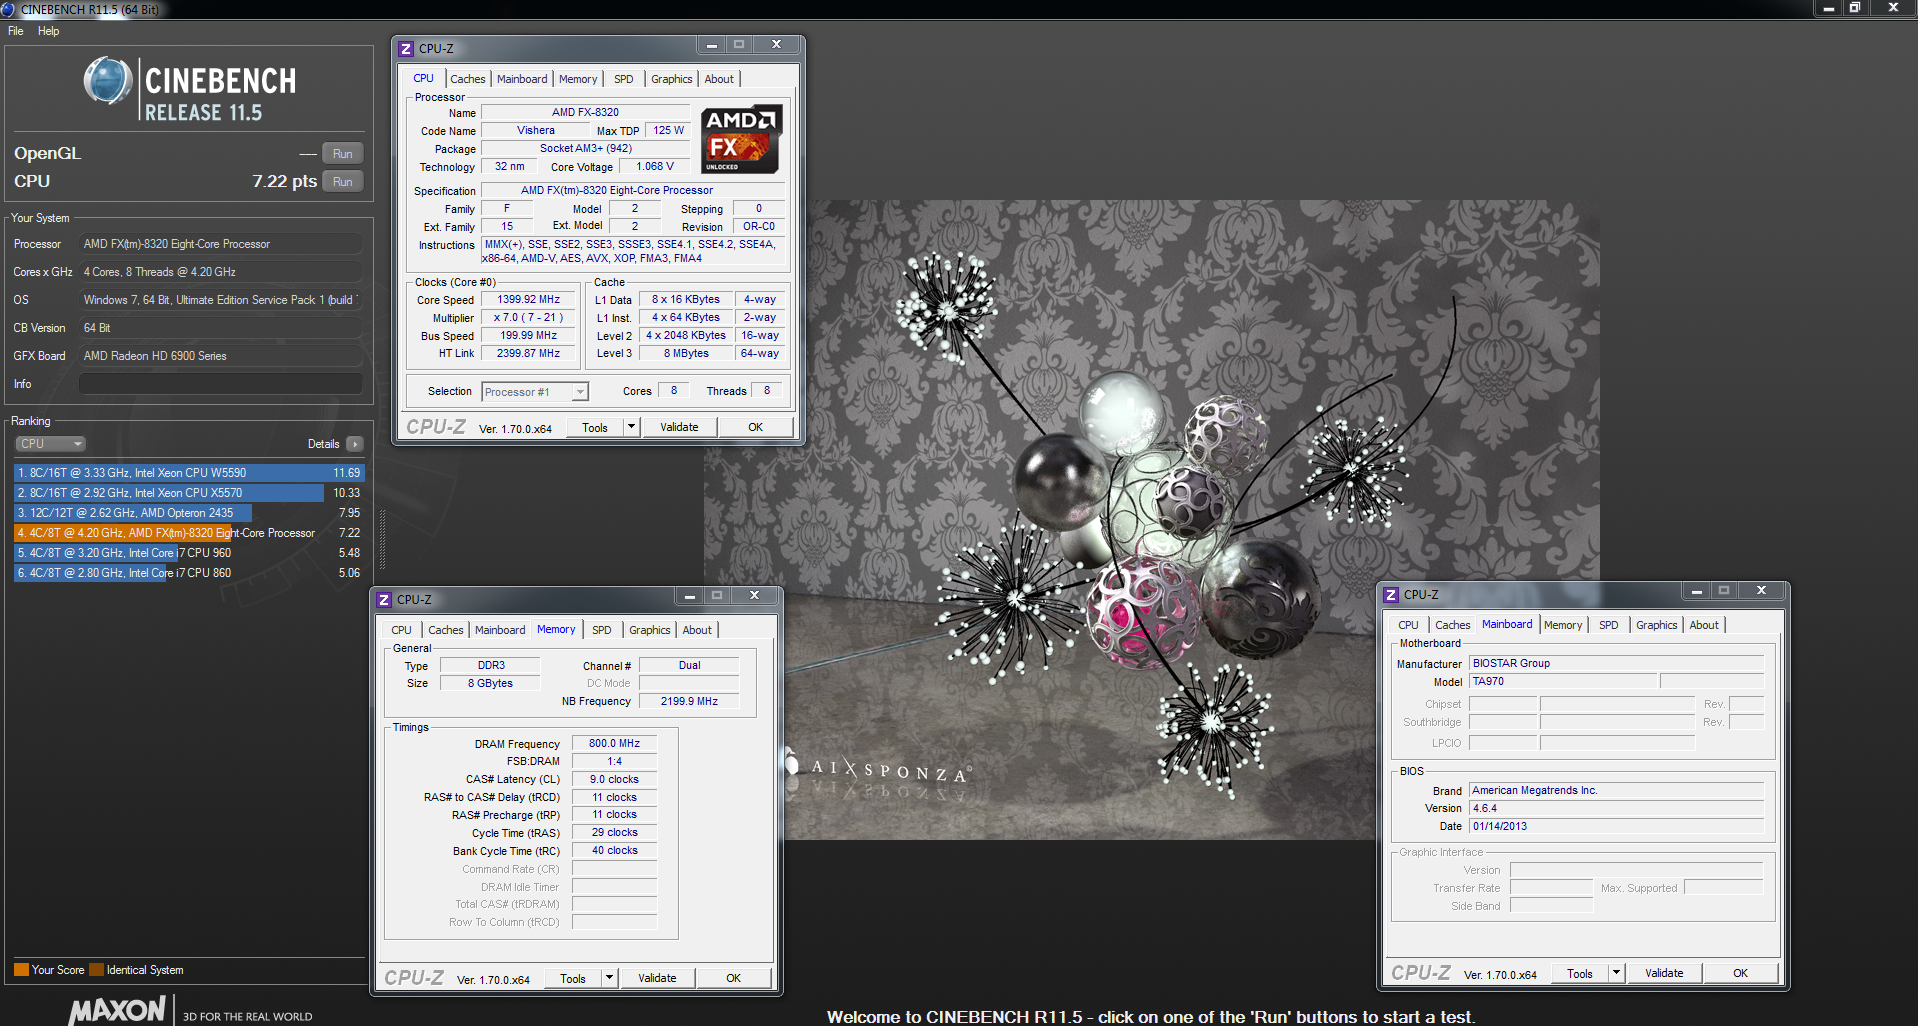Switch to Caches tab in top CPU-Z window
Image resolution: width=1918 pixels, height=1026 pixels.
pyautogui.click(x=467, y=79)
